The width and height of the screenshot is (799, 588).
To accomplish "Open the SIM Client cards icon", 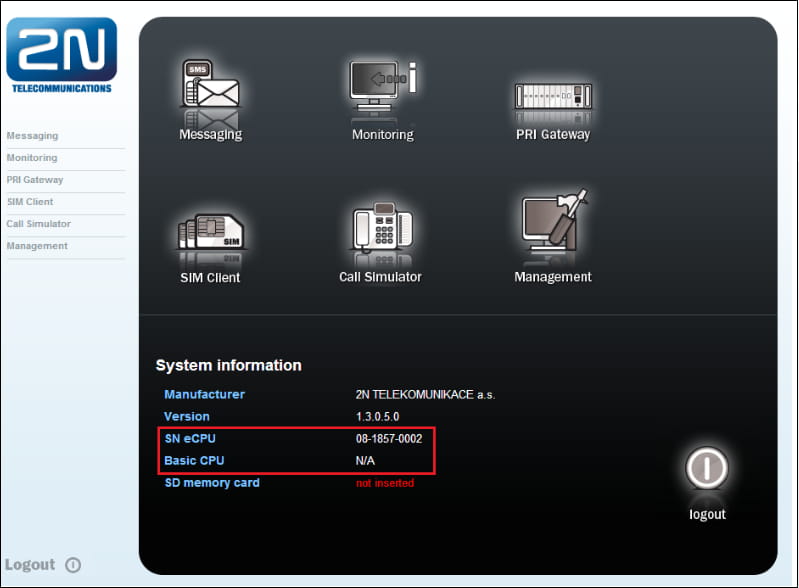I will (210, 232).
